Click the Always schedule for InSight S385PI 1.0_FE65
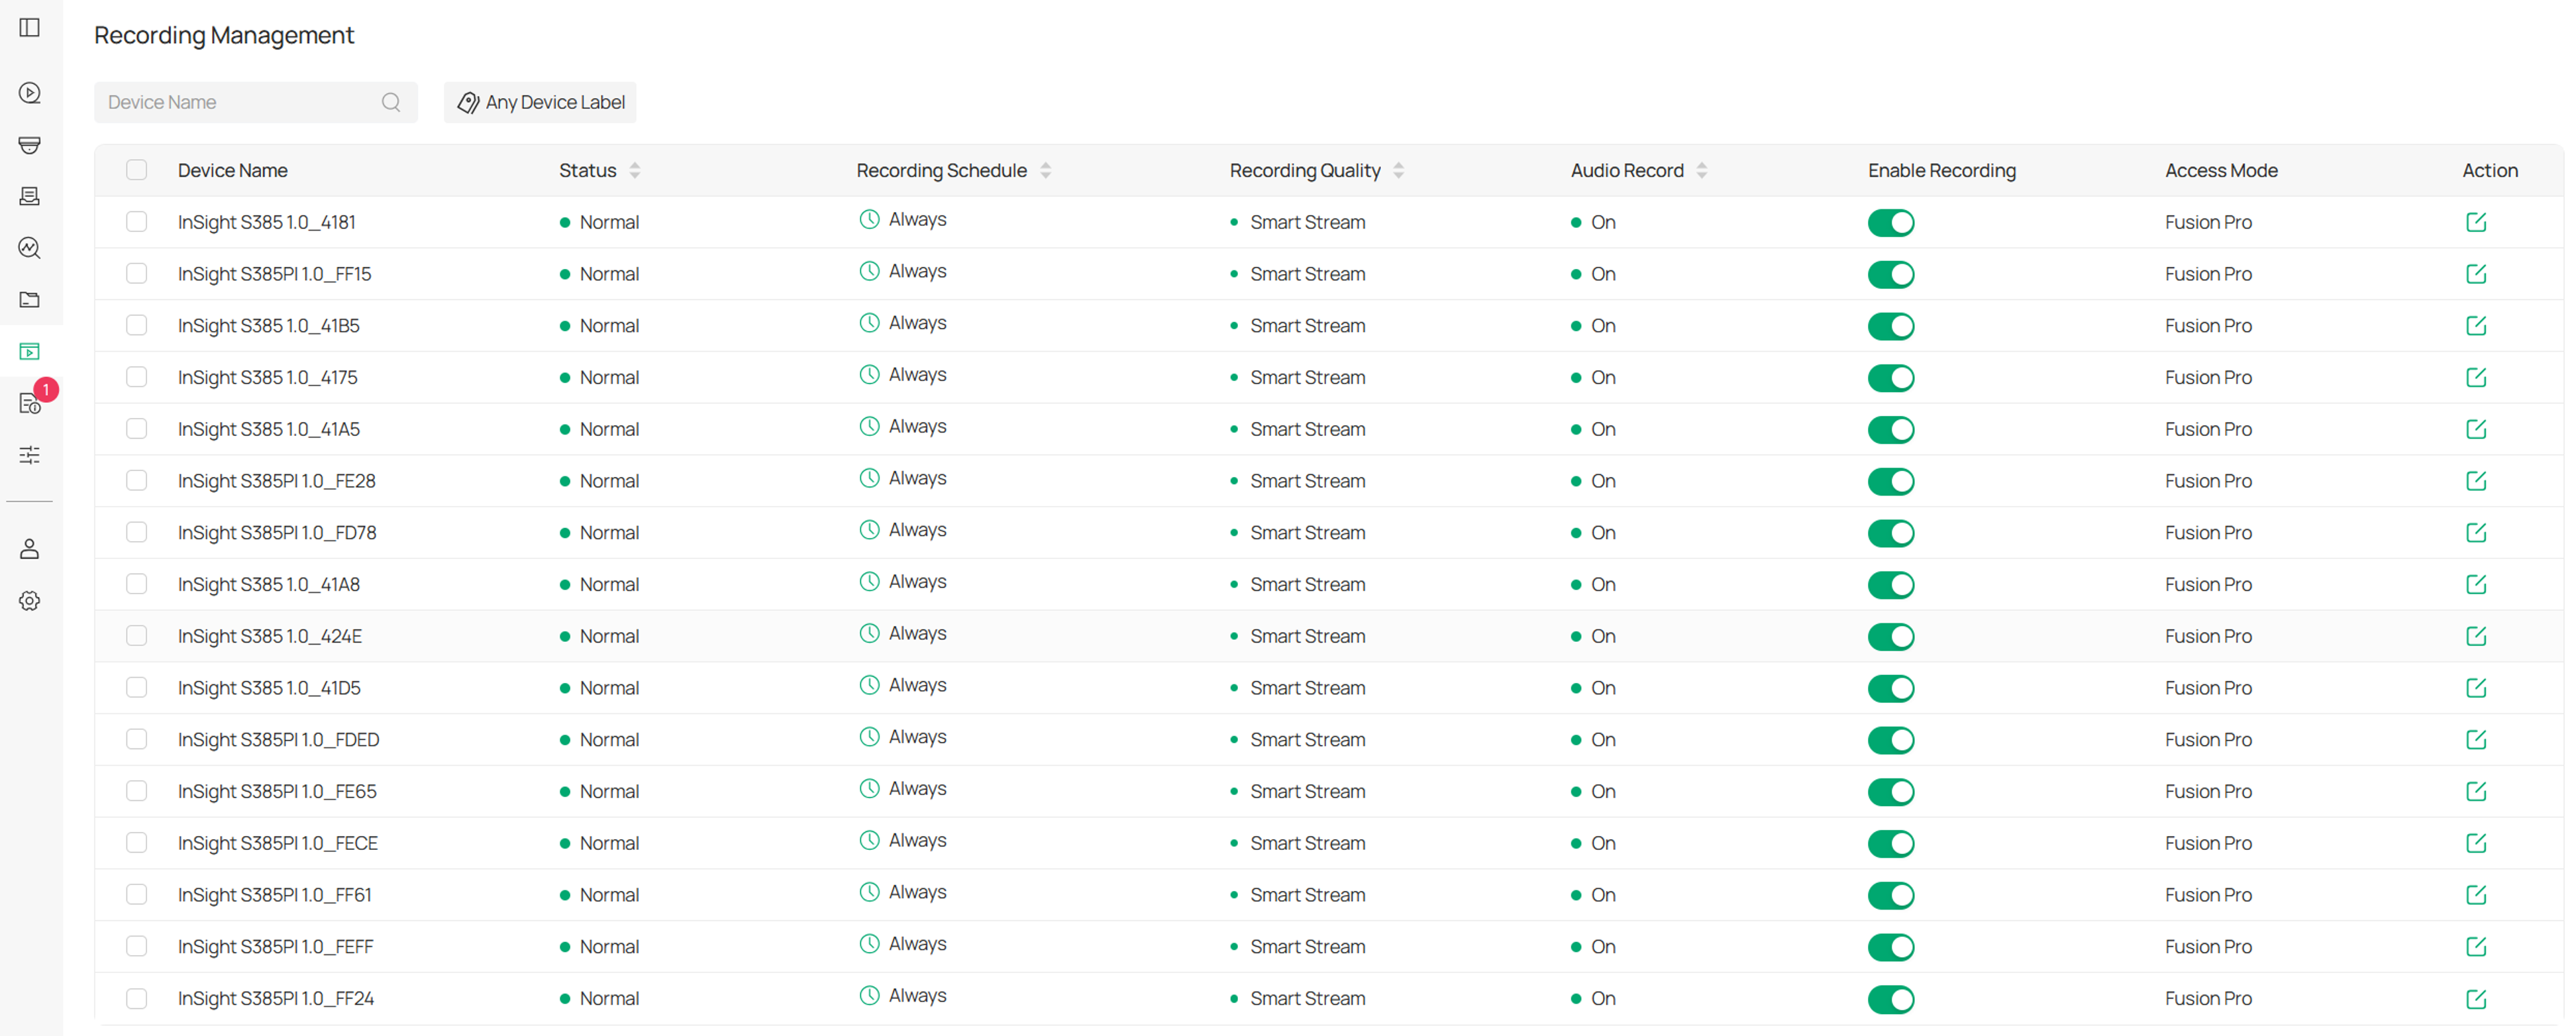Viewport: 2576px width, 1036px height. click(x=903, y=789)
